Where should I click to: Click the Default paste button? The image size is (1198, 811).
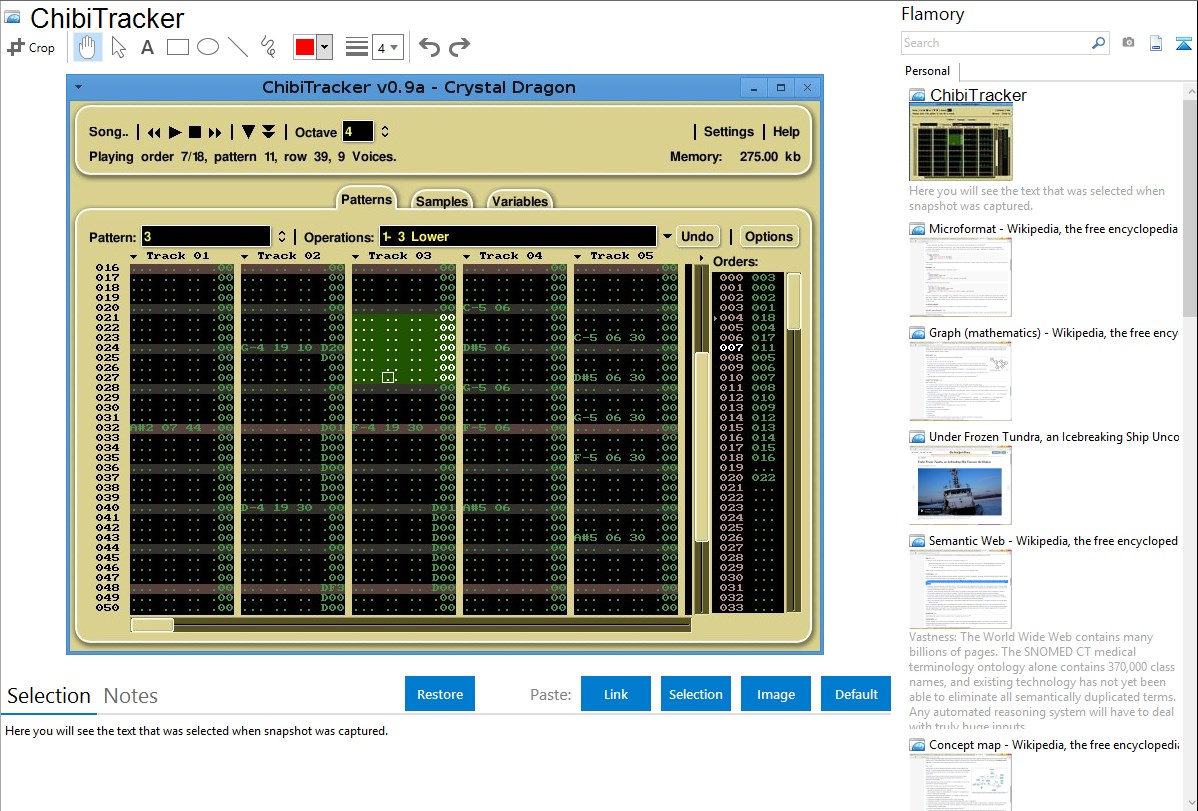click(x=856, y=693)
